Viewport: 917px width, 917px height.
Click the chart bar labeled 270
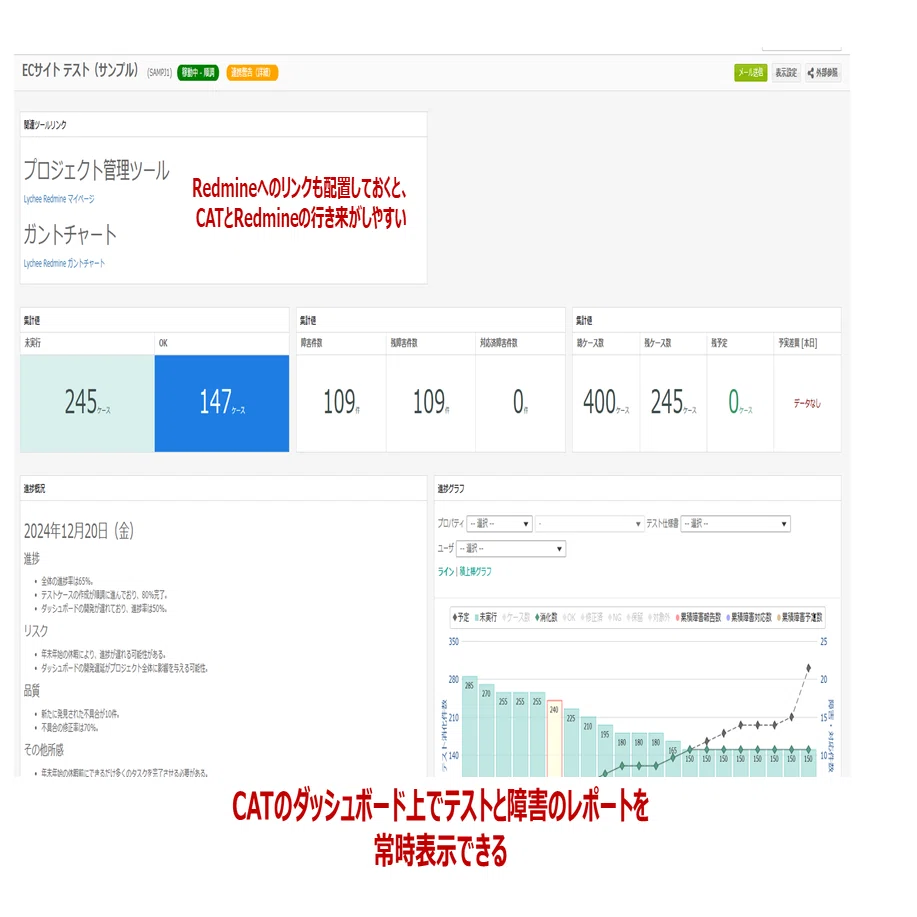487,730
